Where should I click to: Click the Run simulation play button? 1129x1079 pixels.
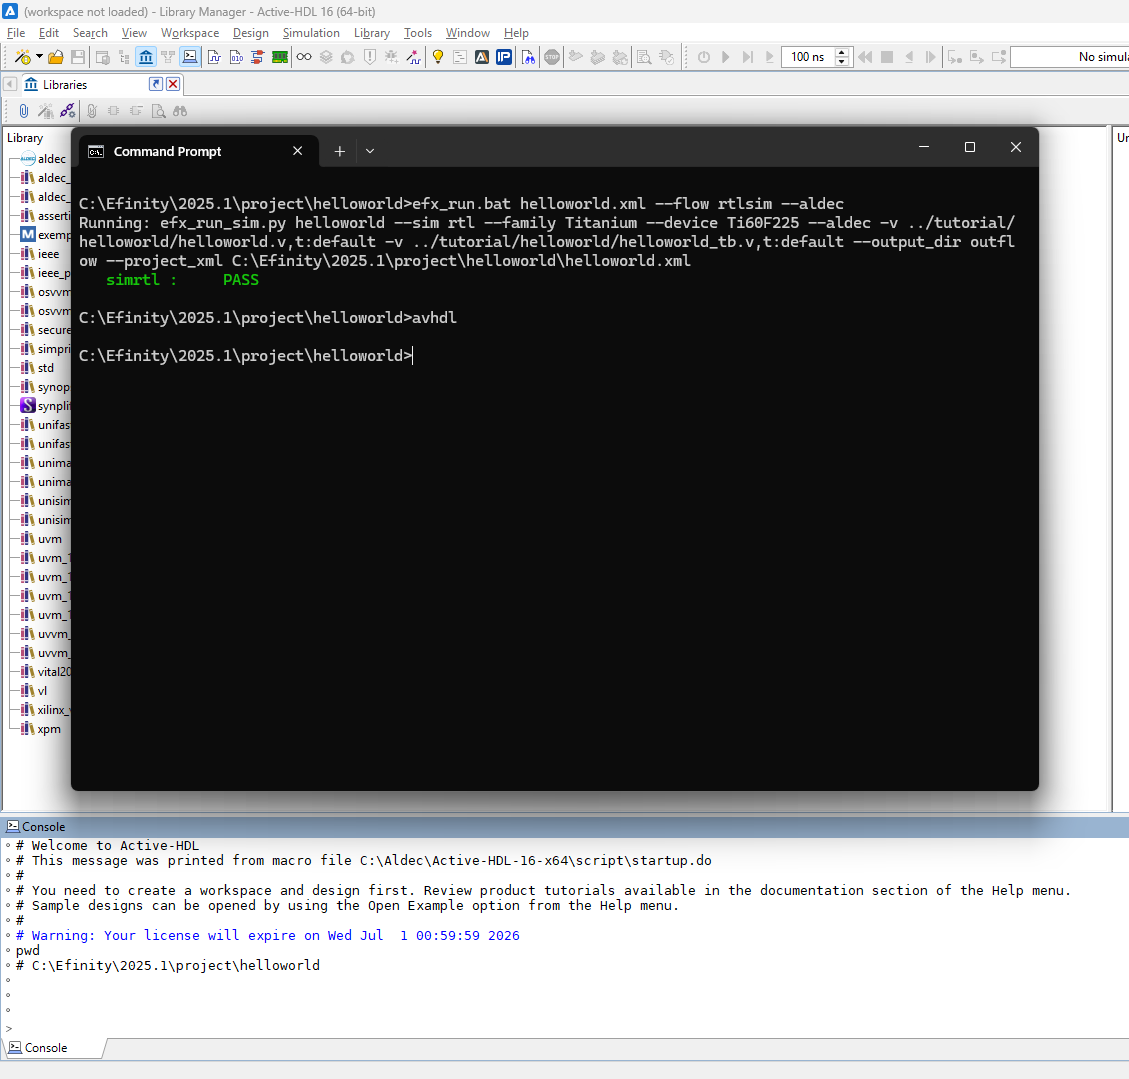(x=726, y=57)
